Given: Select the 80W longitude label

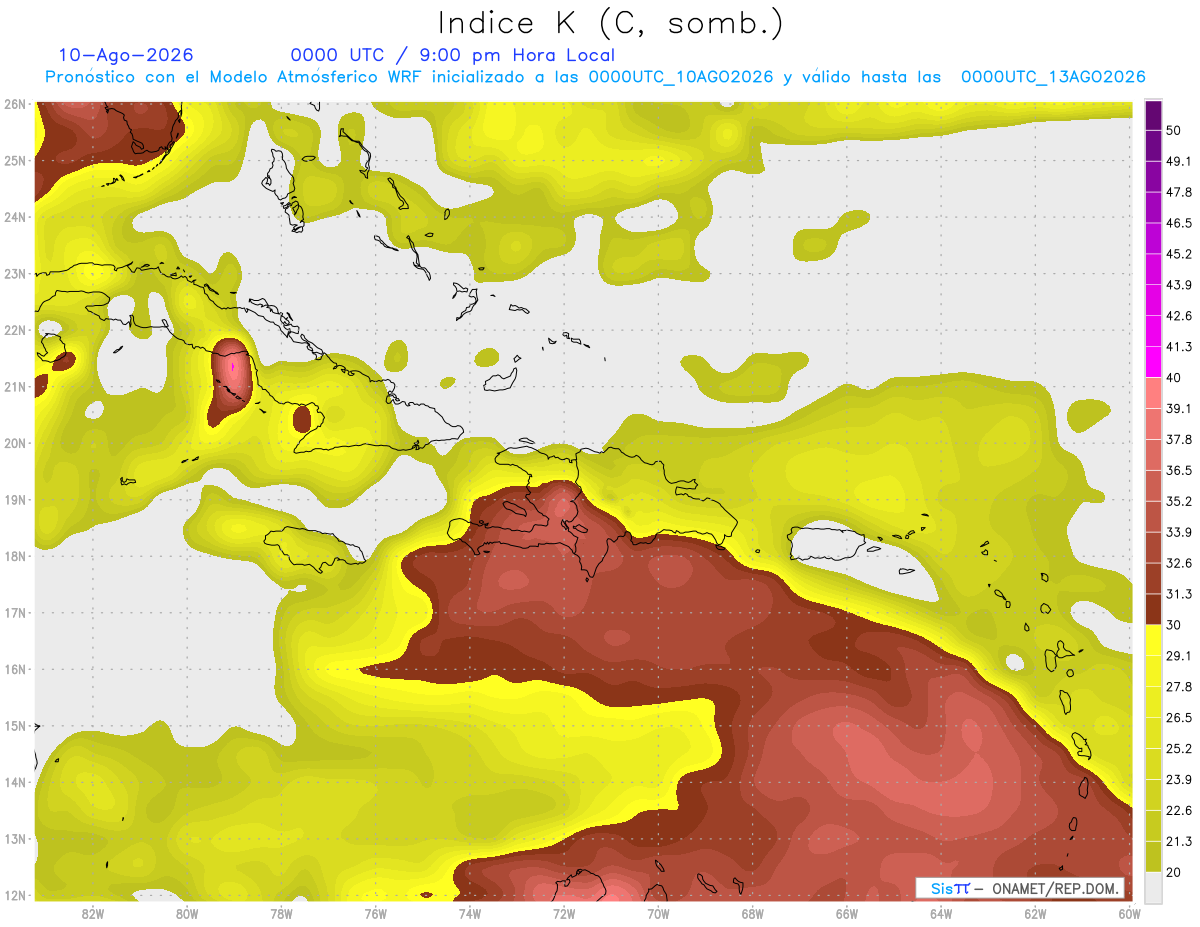Looking at the screenshot, I should (x=187, y=914).
